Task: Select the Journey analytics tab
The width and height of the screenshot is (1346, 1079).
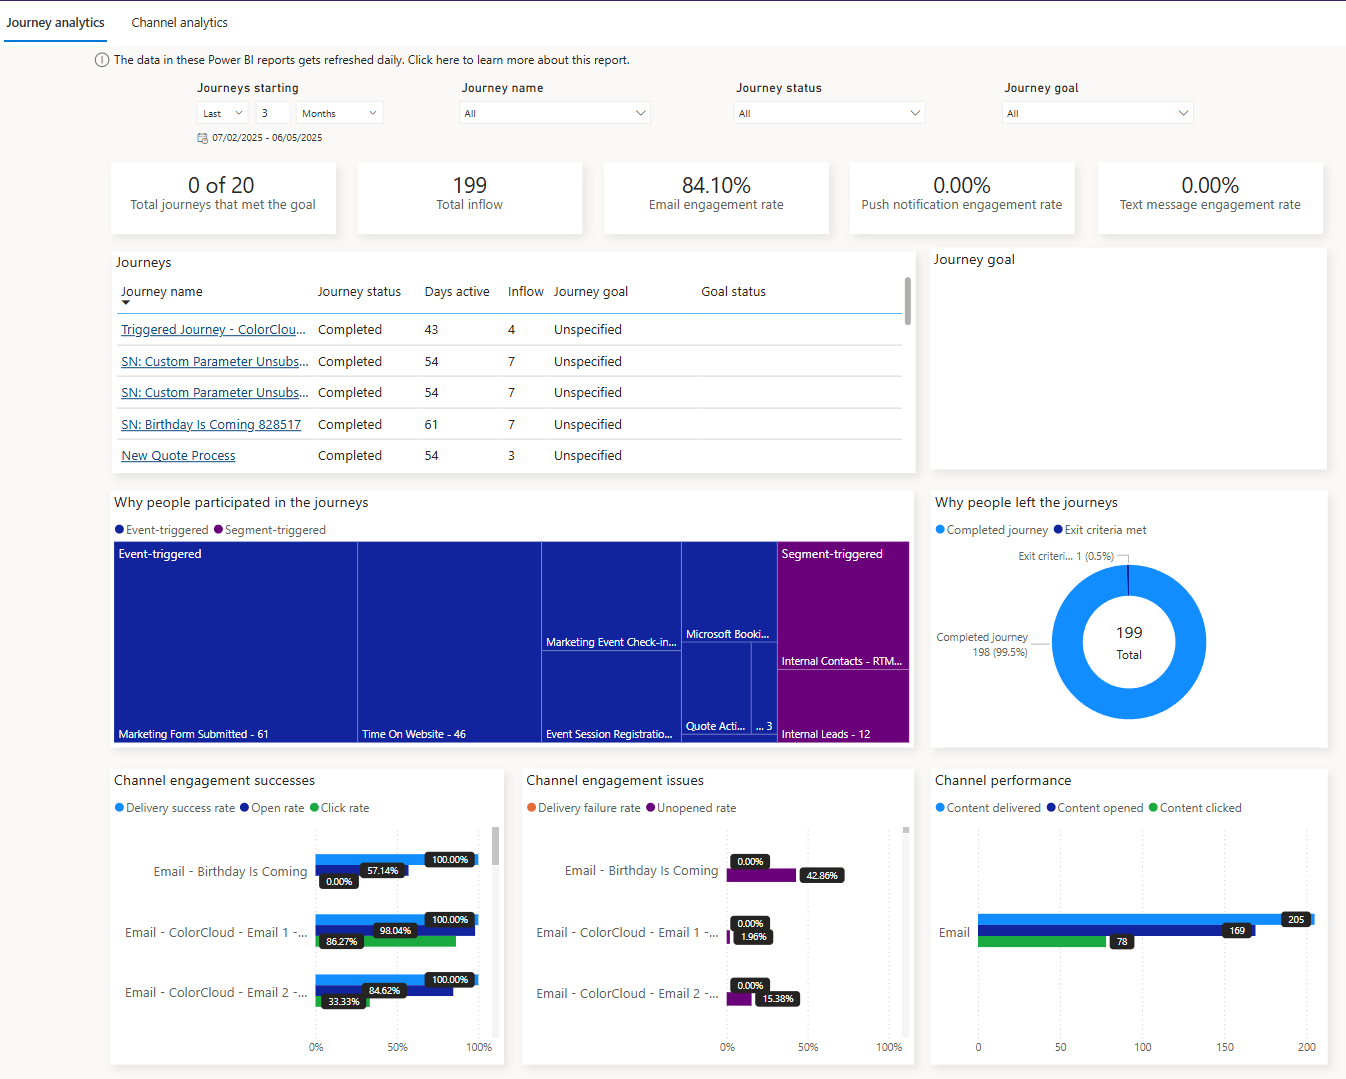Action: click(x=55, y=22)
